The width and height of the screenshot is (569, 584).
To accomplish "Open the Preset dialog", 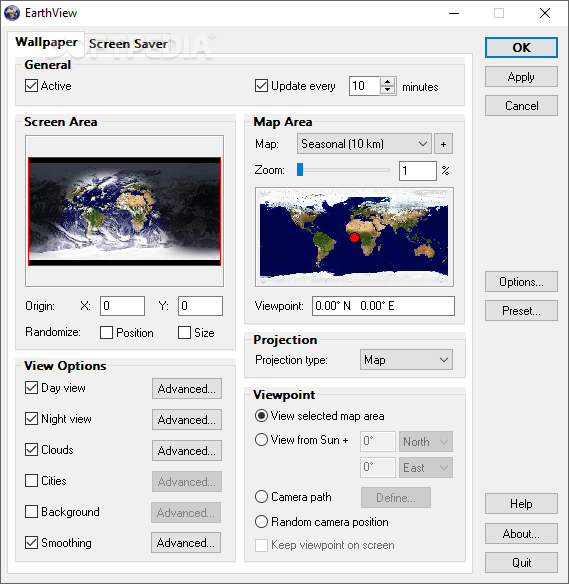I will pos(521,311).
